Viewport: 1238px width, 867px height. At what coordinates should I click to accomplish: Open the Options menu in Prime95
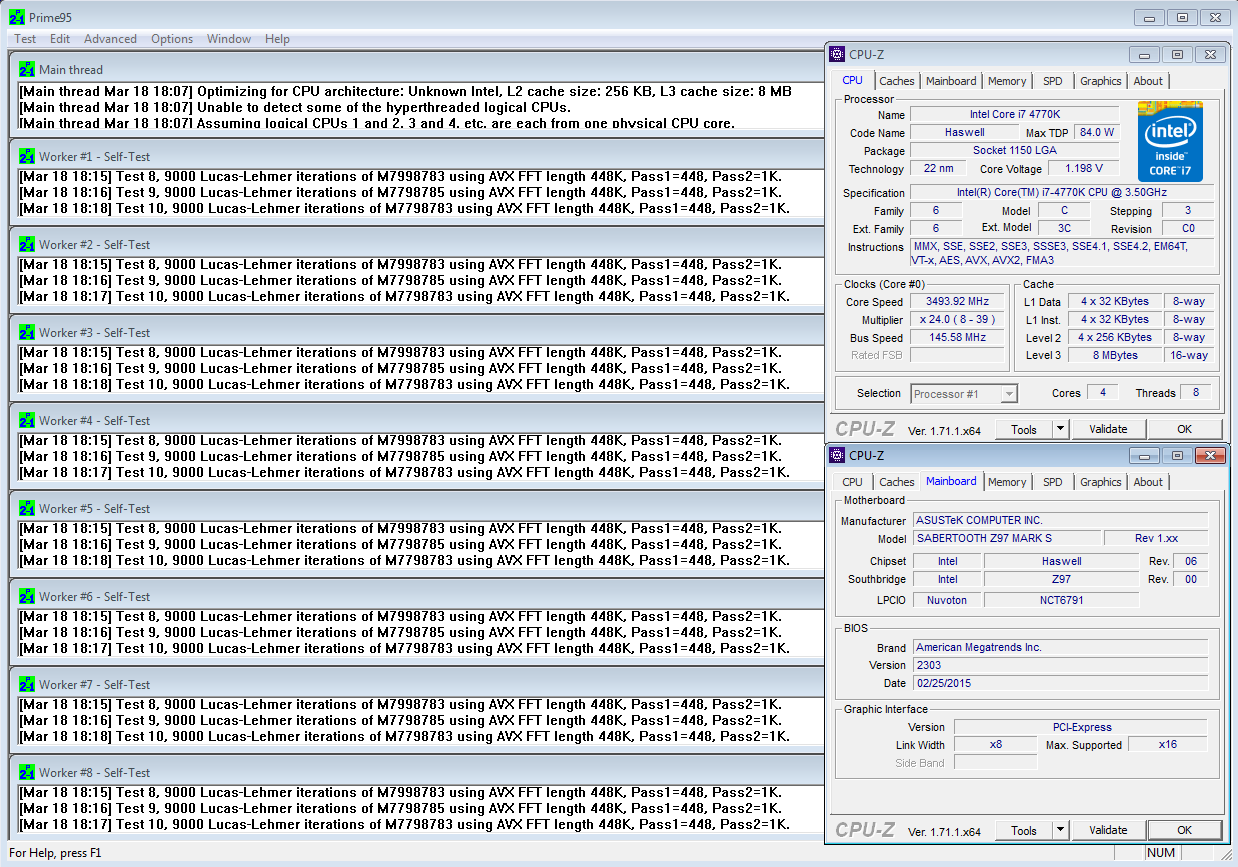point(172,39)
